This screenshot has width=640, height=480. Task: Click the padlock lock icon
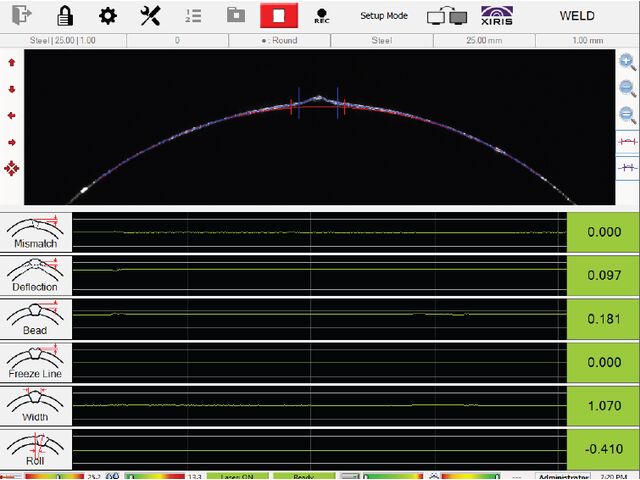(x=65, y=16)
